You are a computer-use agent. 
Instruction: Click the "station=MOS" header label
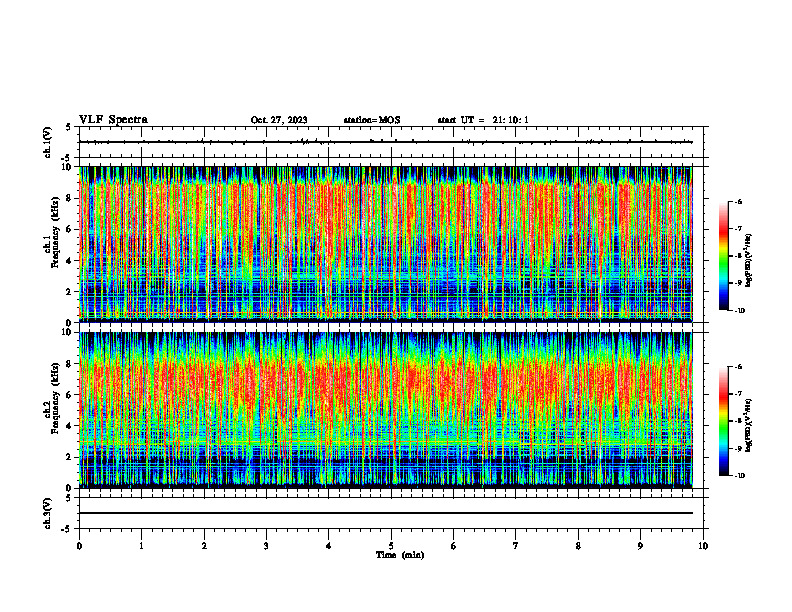pos(372,120)
